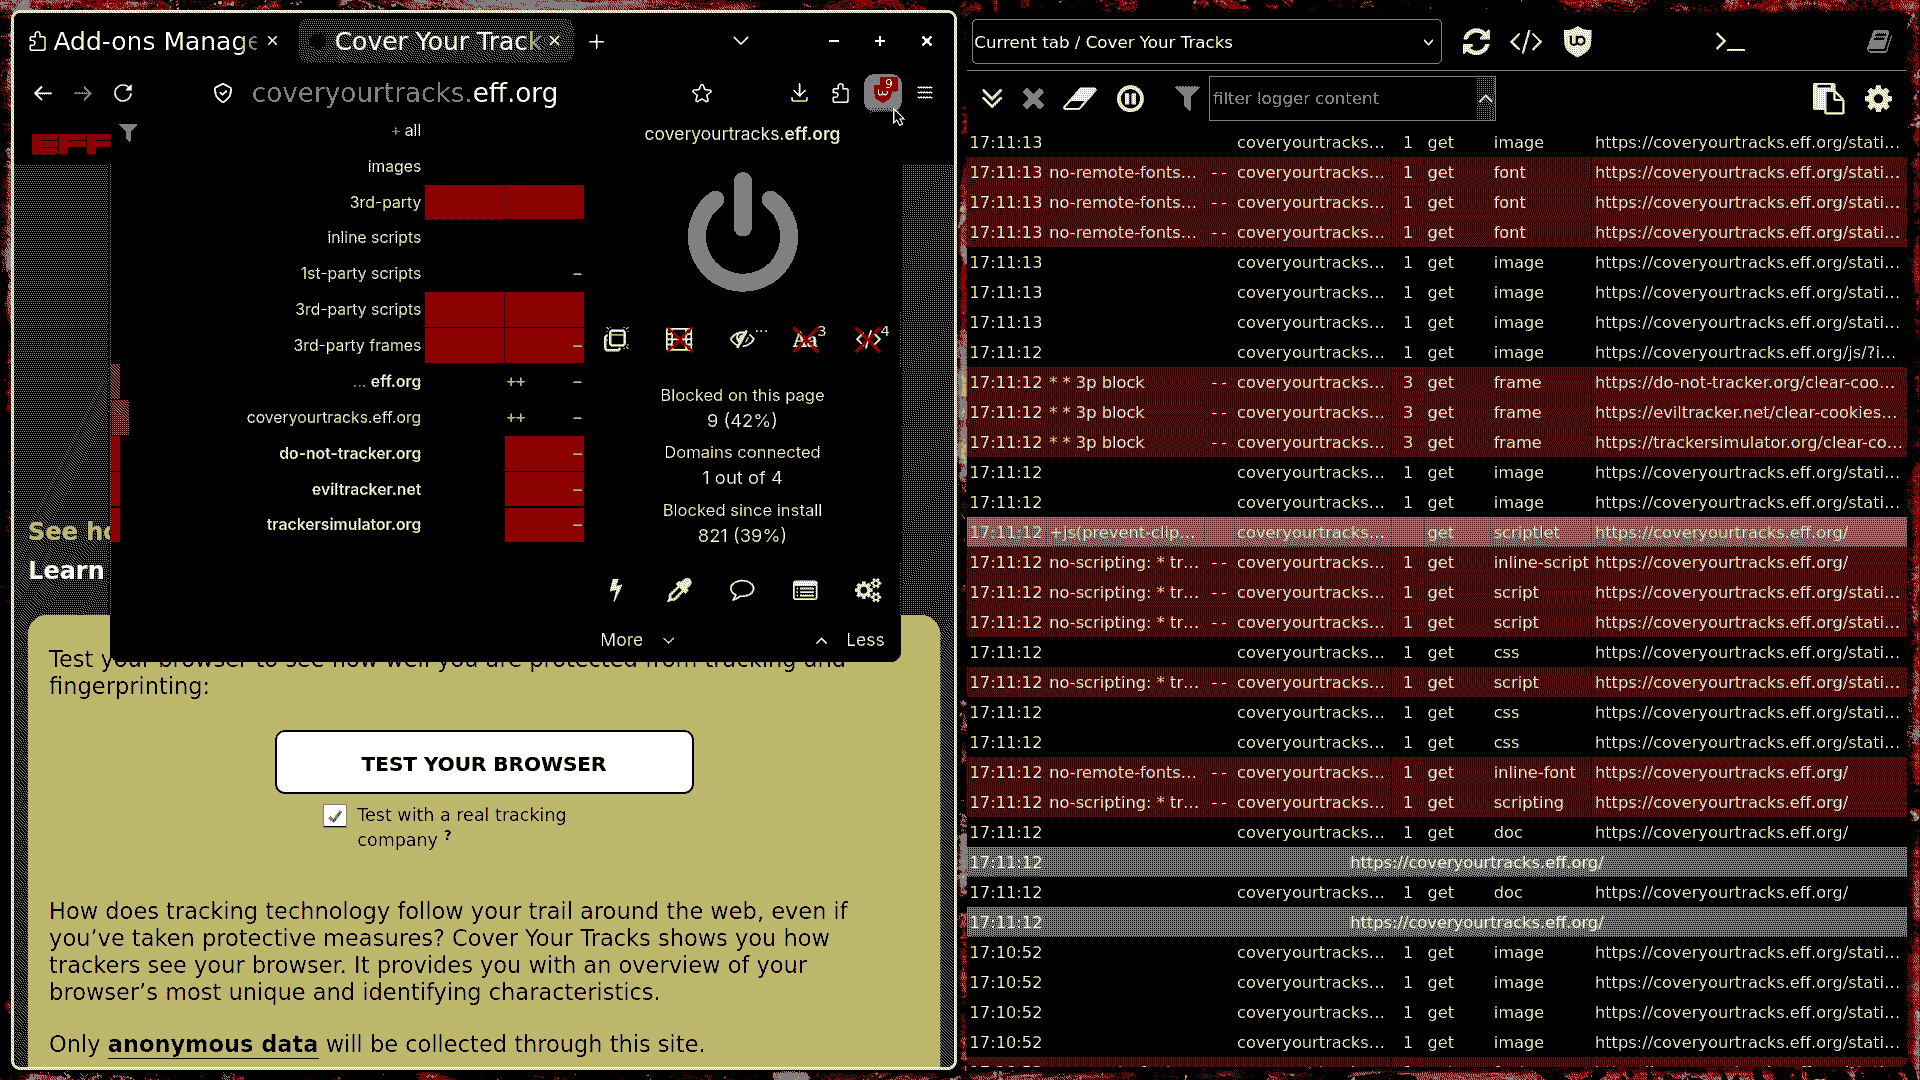Screen dimensions: 1920x1080
Task: Select the inline-script log entry
Action: (1437, 563)
